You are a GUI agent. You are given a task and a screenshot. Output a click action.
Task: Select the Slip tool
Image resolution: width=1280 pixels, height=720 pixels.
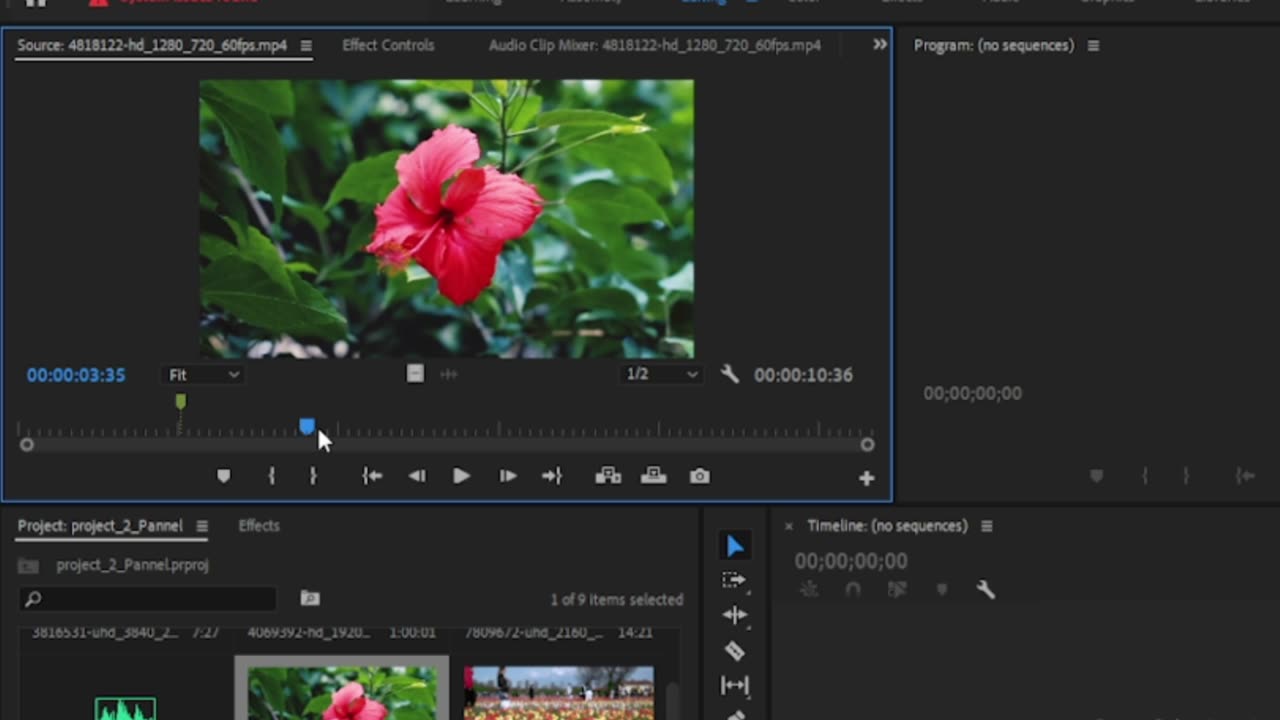click(734, 685)
